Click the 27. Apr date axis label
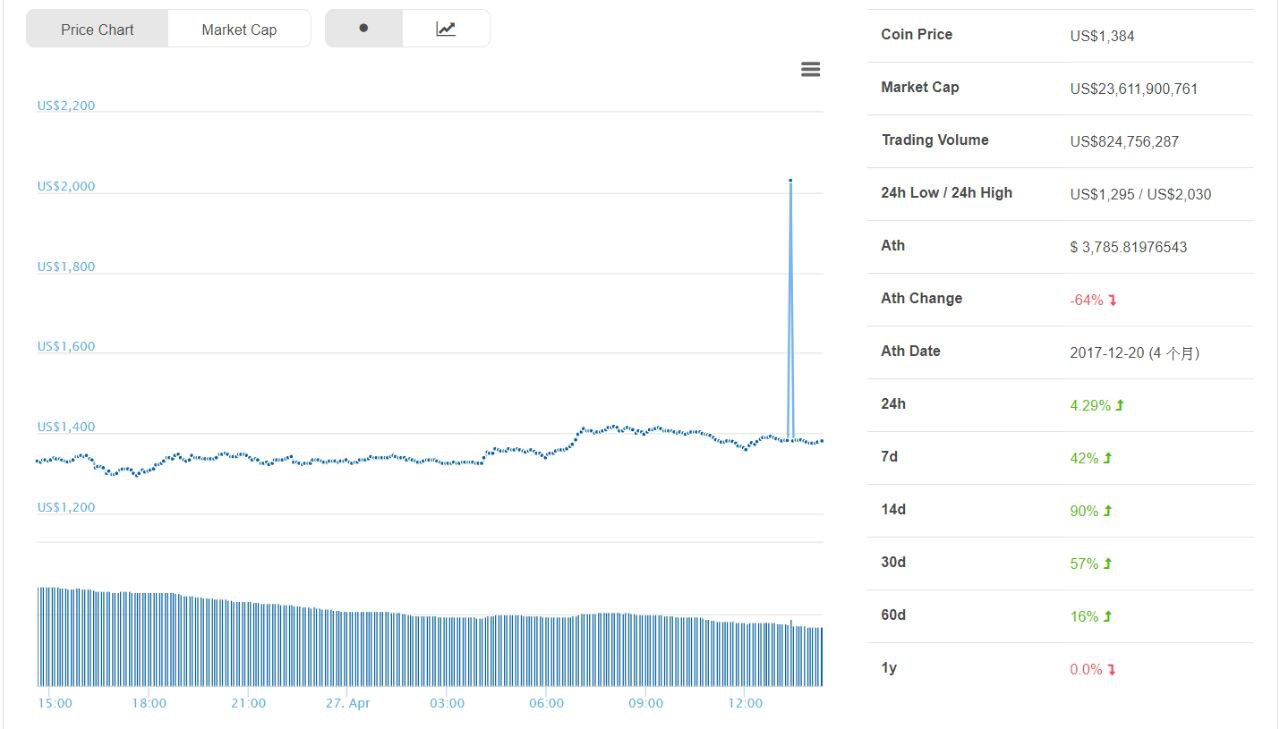 point(348,703)
